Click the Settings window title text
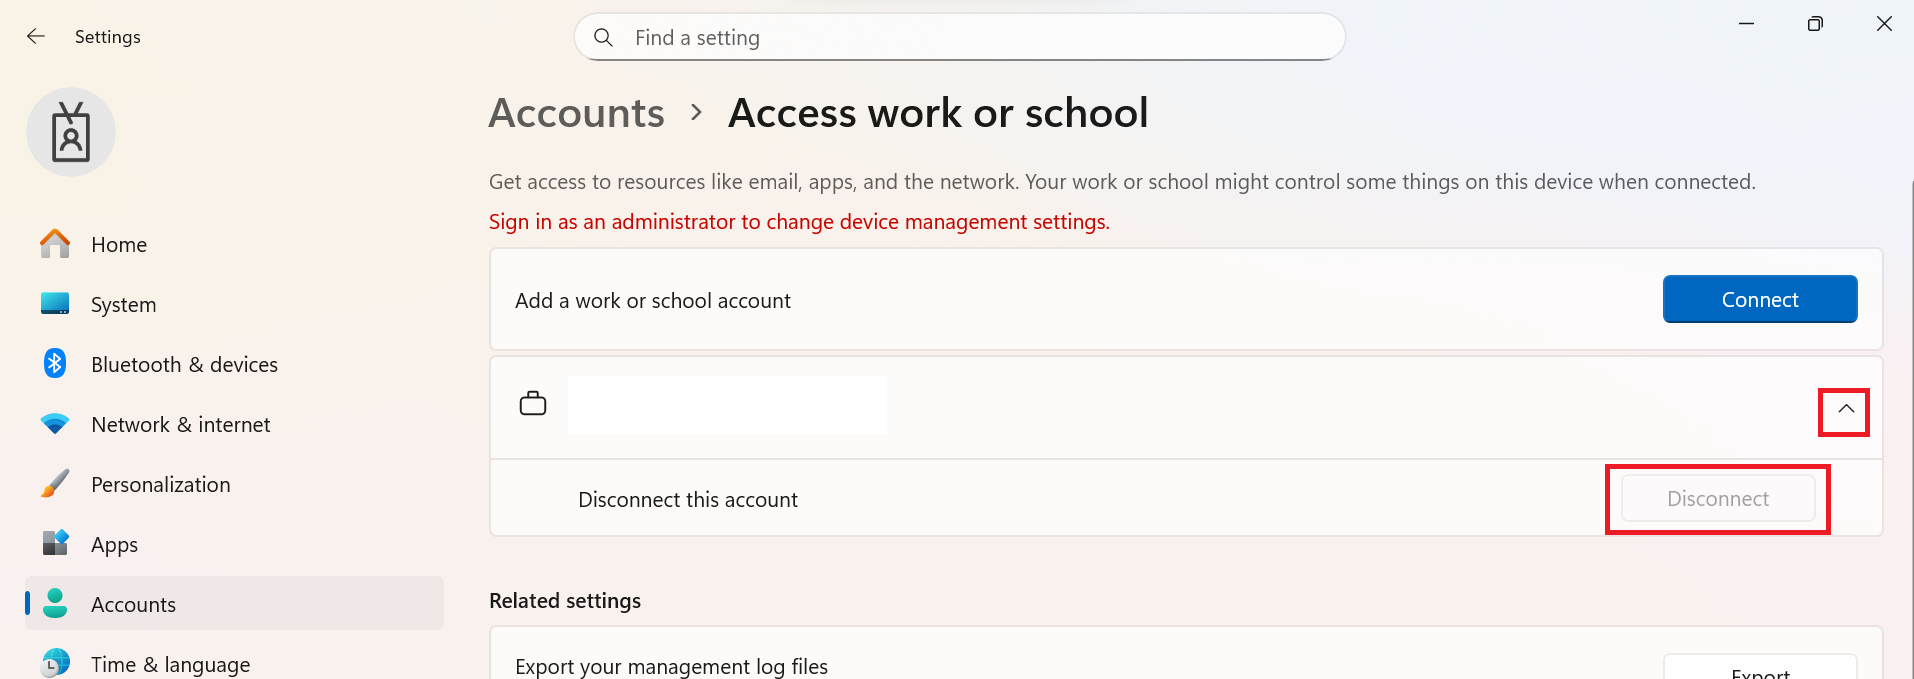The height and width of the screenshot is (679, 1914). (108, 37)
